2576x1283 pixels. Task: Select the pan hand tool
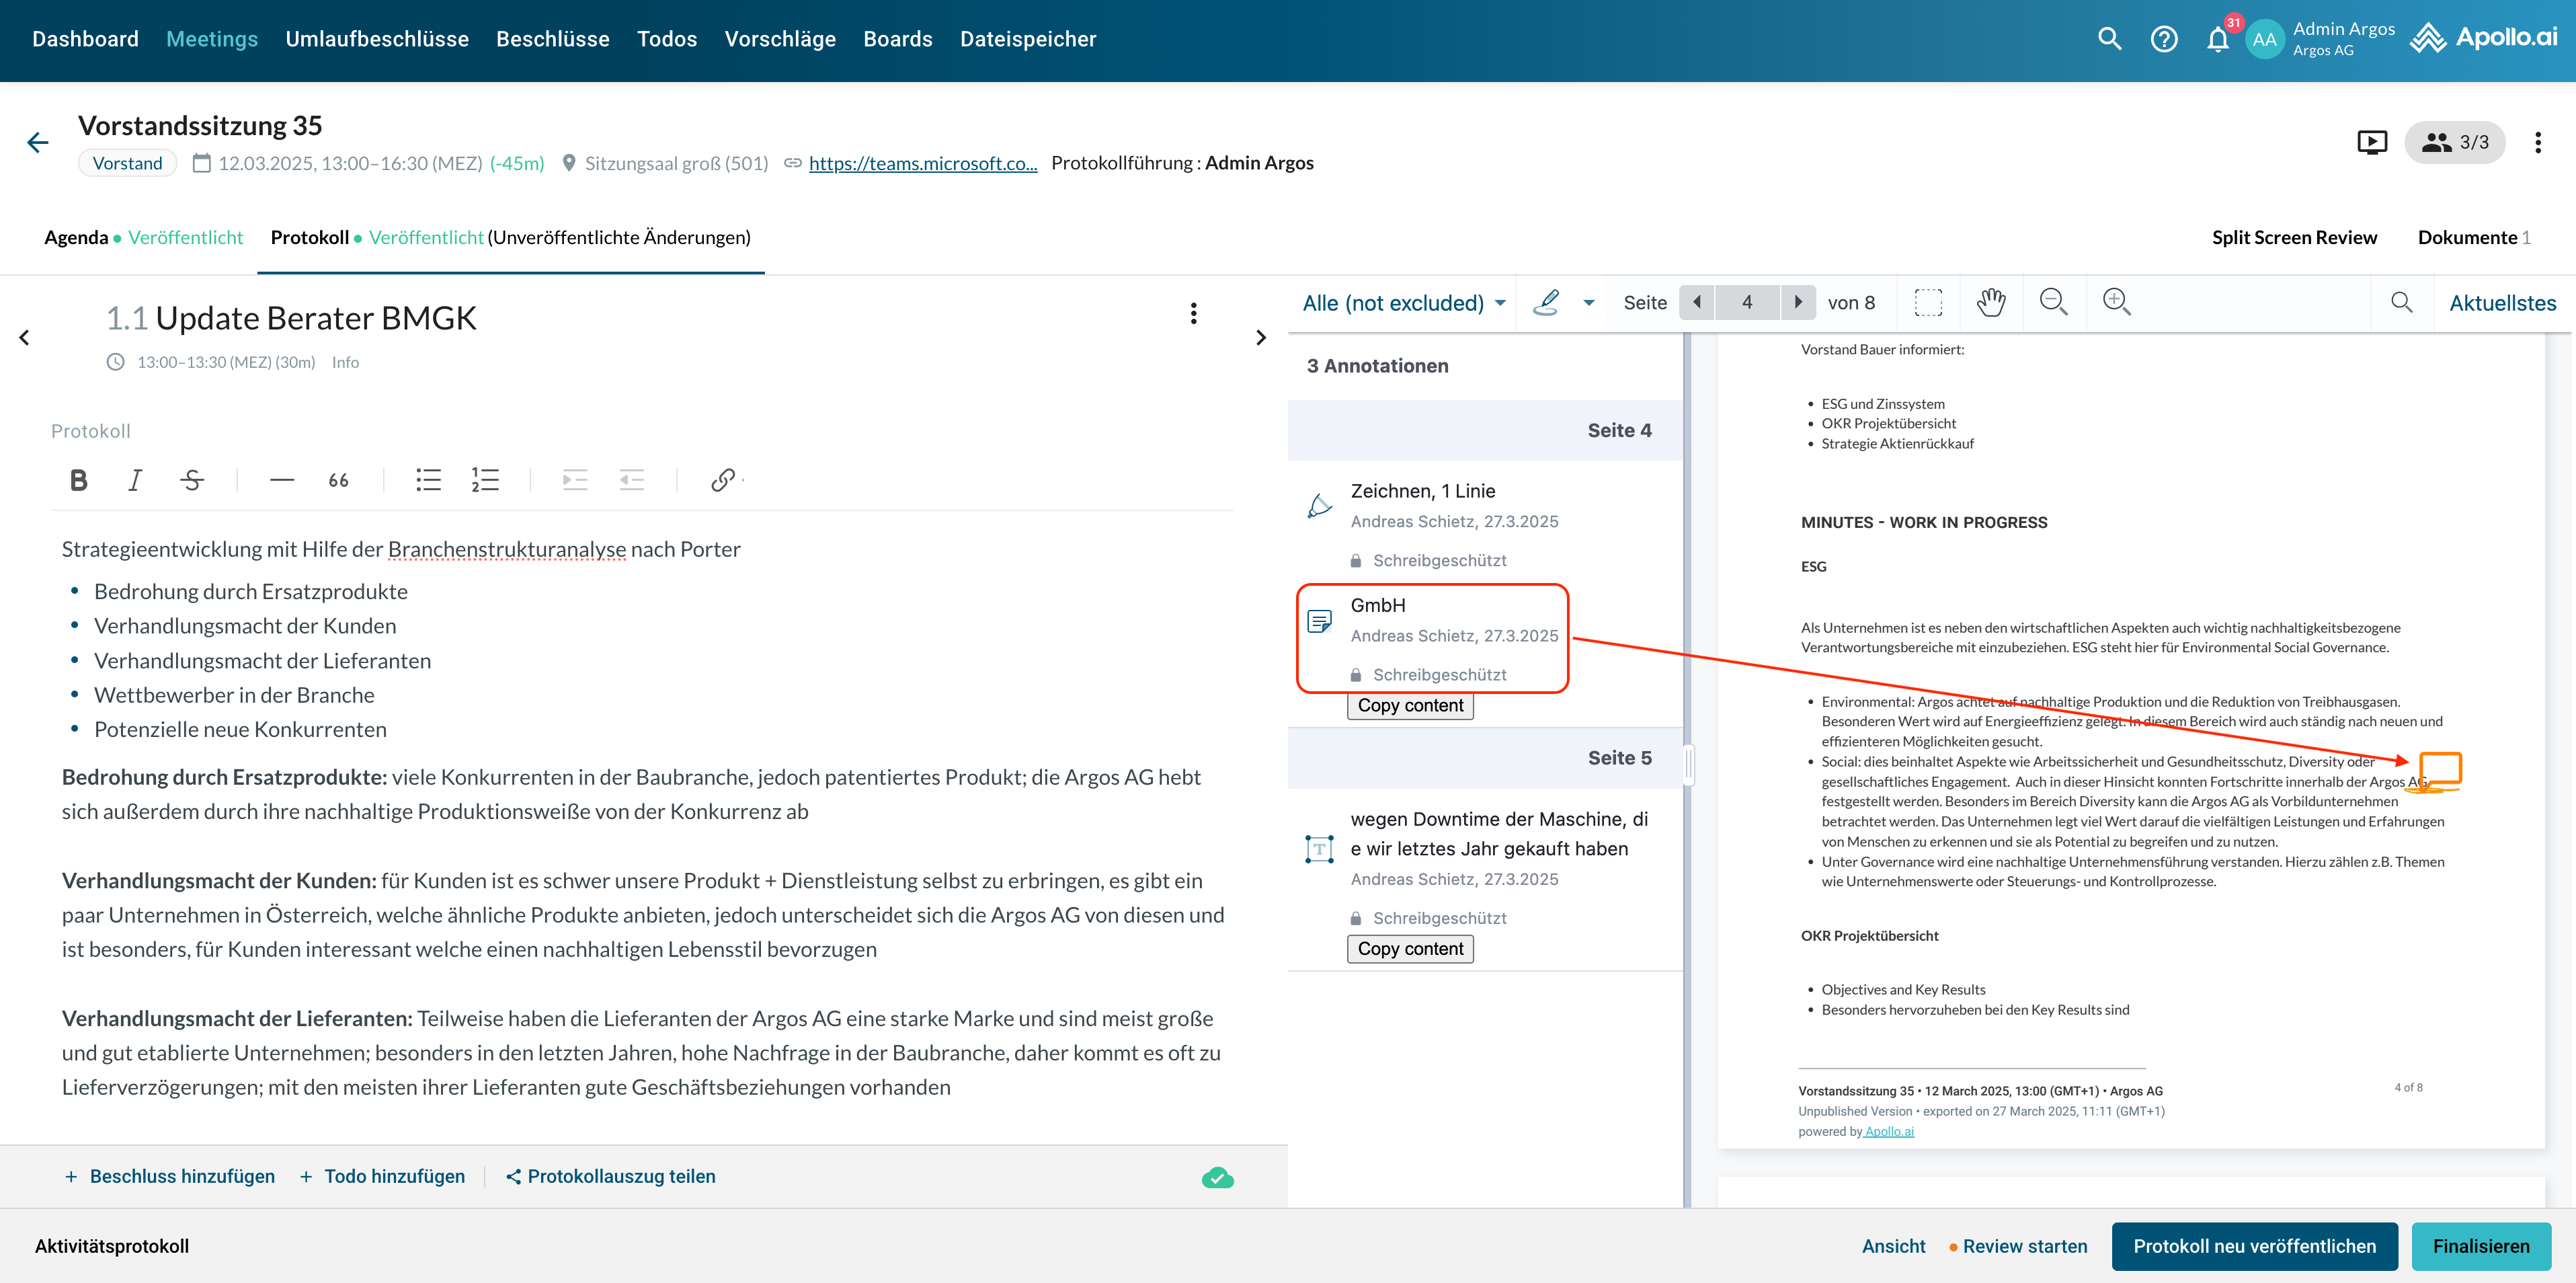tap(1990, 302)
